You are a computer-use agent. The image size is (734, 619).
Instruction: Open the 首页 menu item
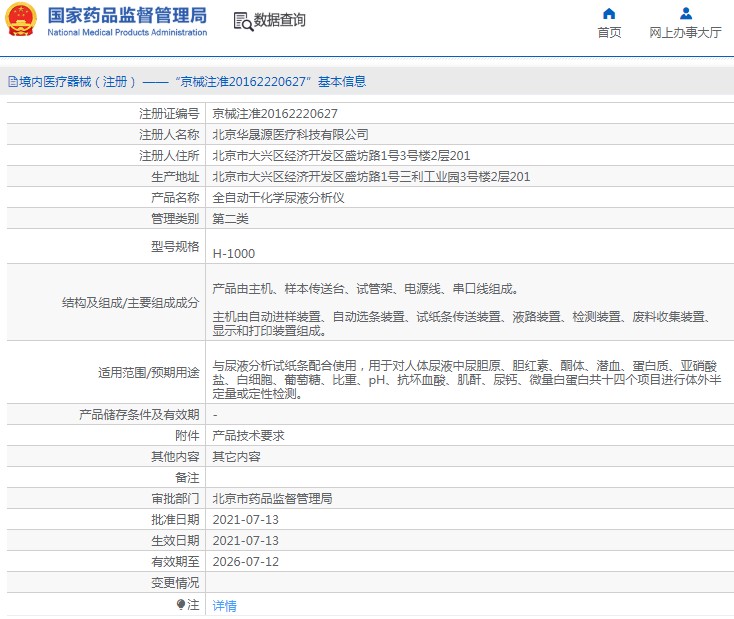point(609,33)
